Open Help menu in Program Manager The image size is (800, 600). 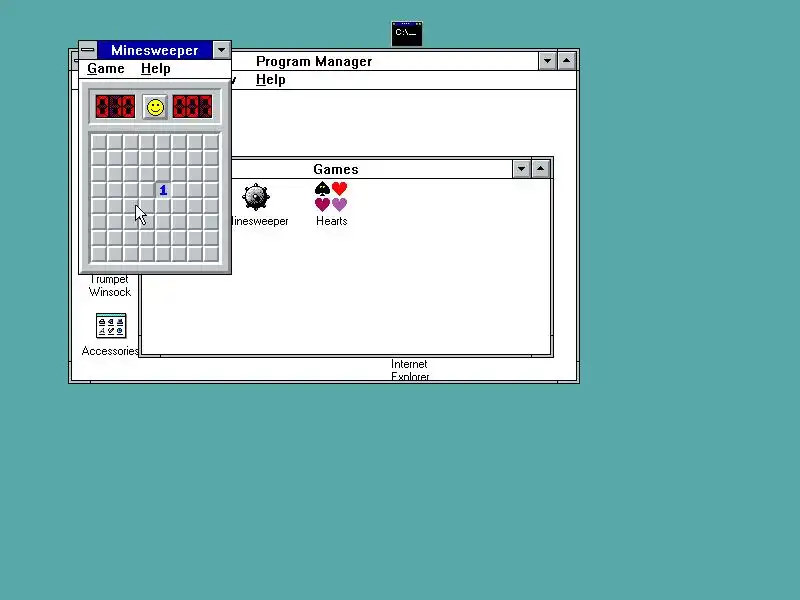[x=270, y=80]
